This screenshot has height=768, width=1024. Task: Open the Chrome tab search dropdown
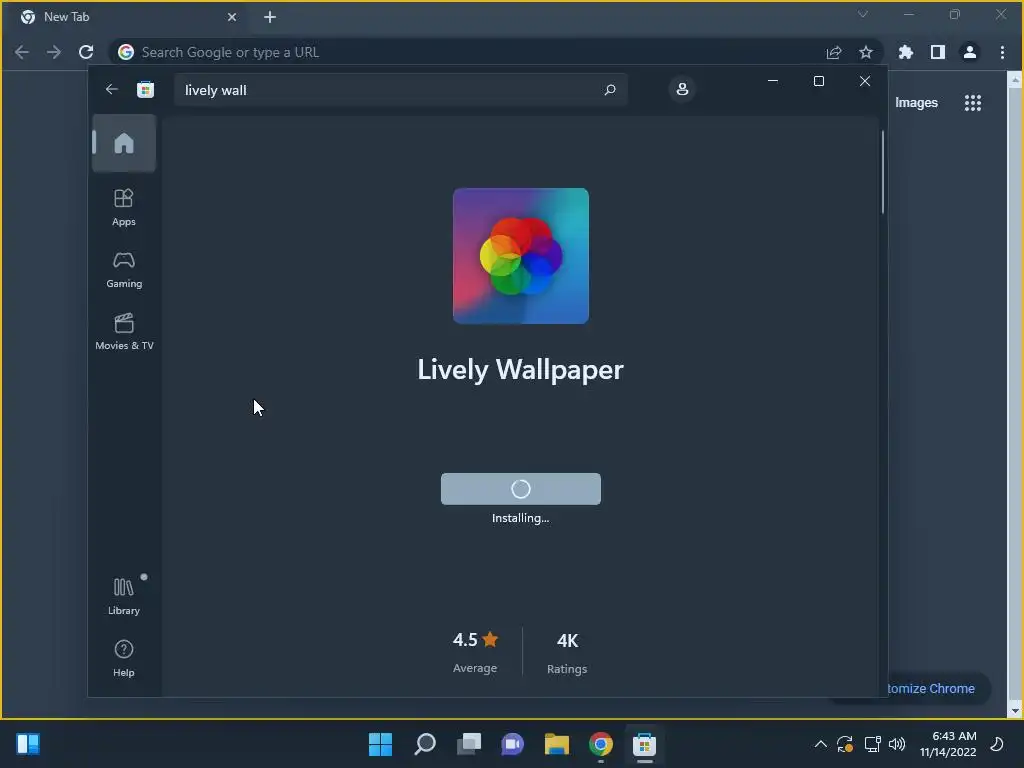pyautogui.click(x=863, y=14)
